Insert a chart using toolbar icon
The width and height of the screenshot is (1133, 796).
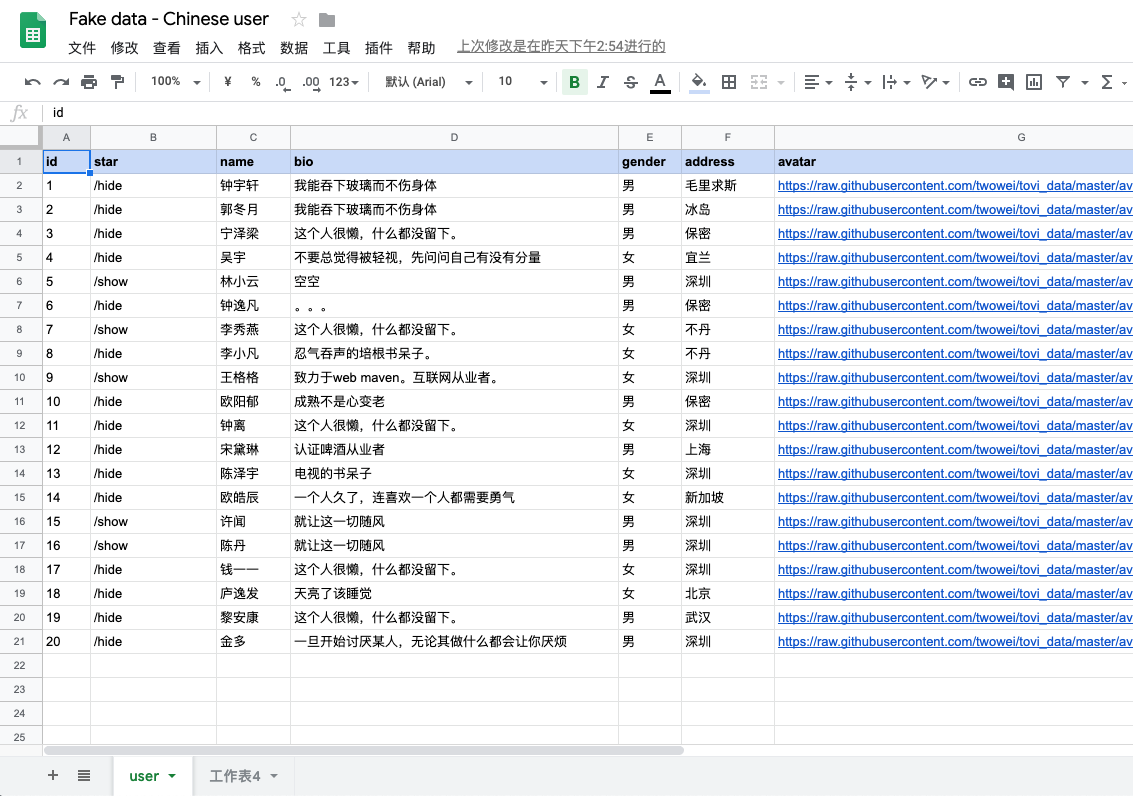(x=1034, y=82)
